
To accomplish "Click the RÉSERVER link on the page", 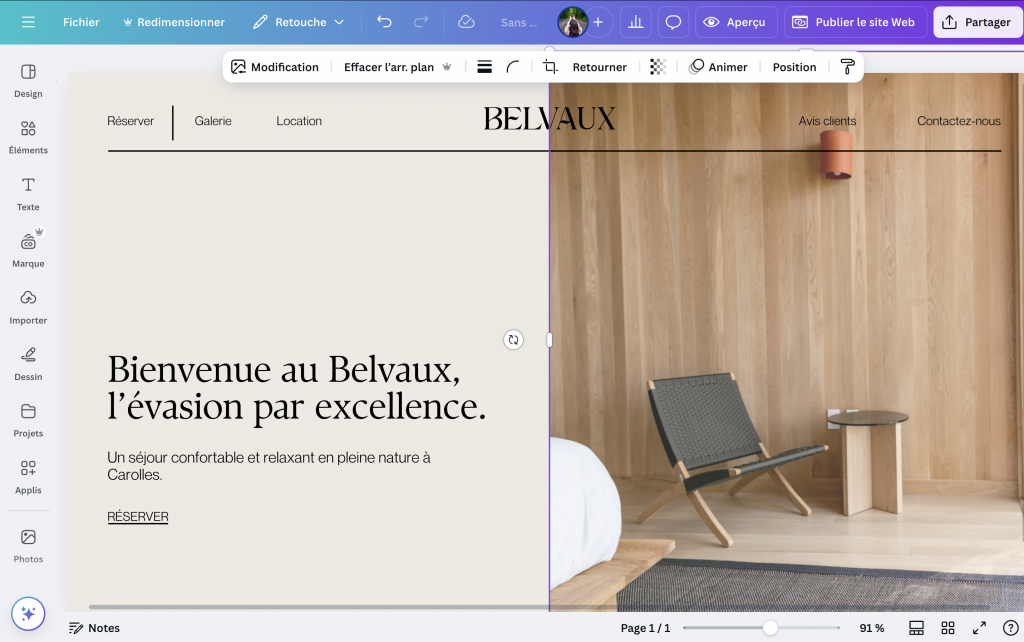I will tap(137, 517).
